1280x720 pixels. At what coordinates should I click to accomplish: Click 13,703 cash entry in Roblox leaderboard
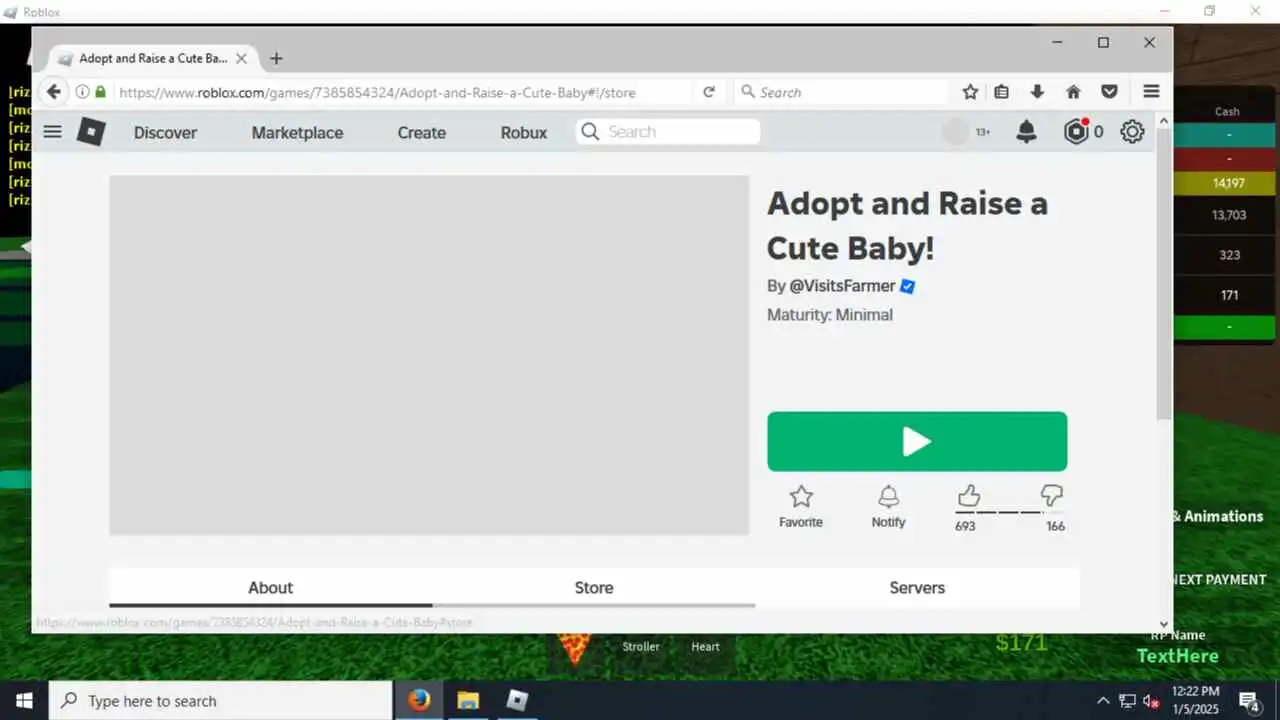click(1228, 215)
